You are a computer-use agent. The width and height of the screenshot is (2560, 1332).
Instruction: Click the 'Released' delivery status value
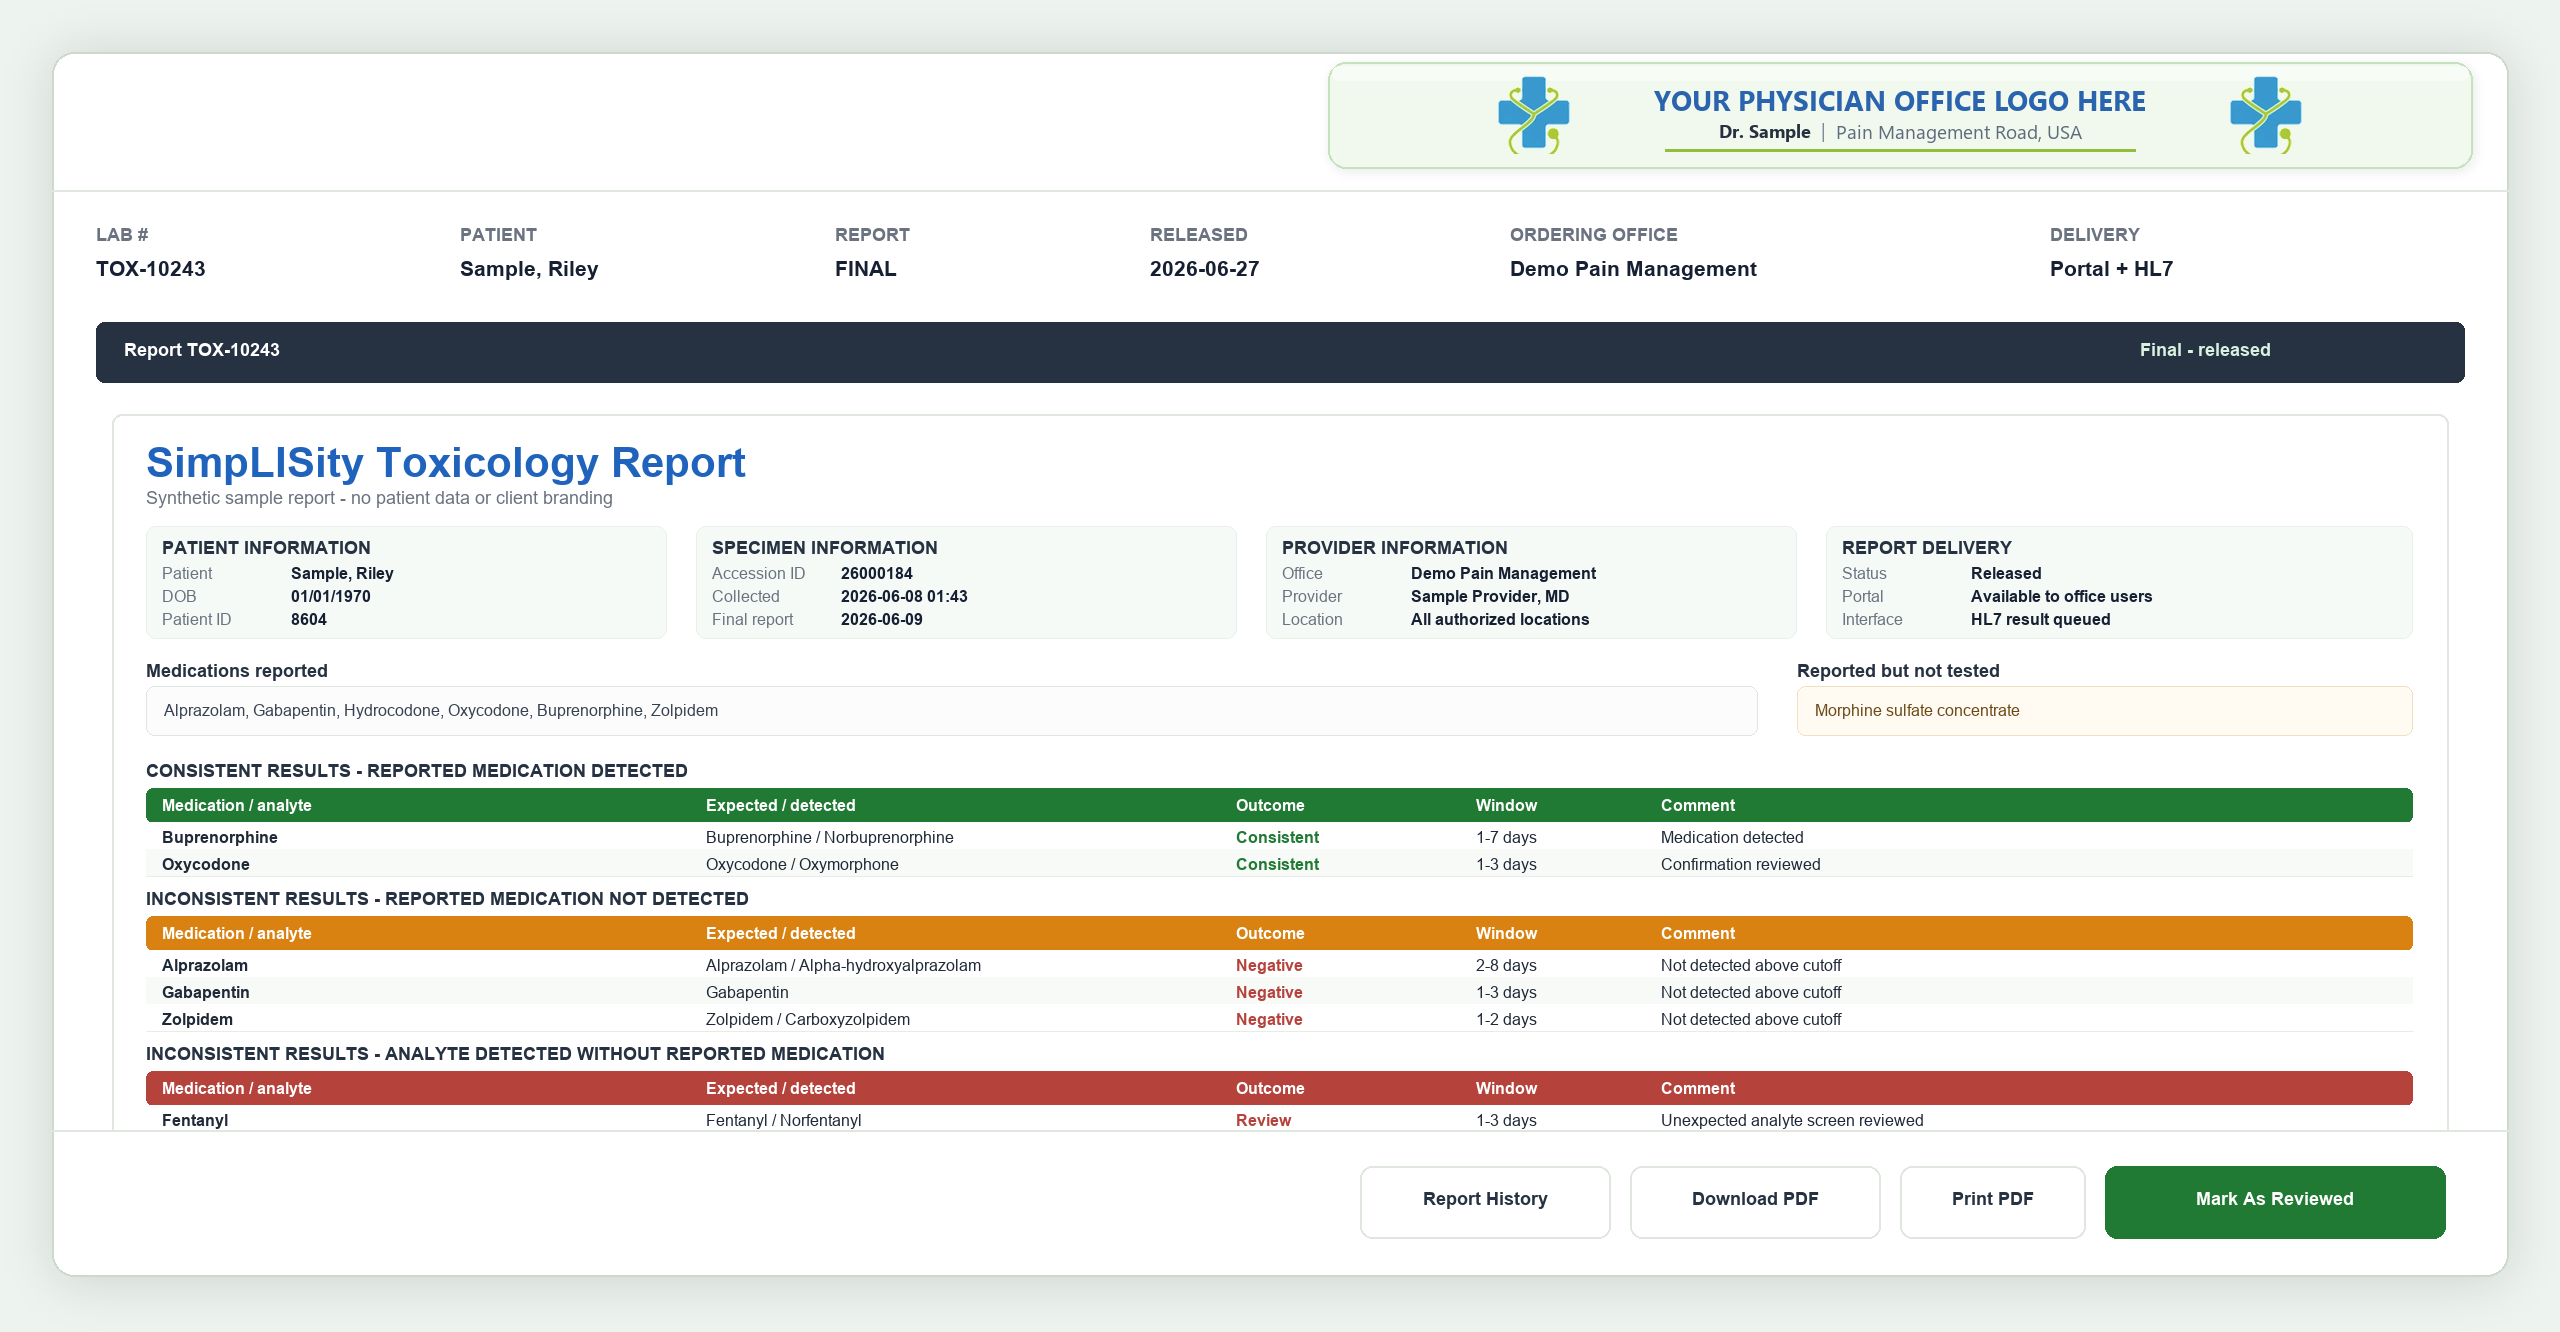2006,573
